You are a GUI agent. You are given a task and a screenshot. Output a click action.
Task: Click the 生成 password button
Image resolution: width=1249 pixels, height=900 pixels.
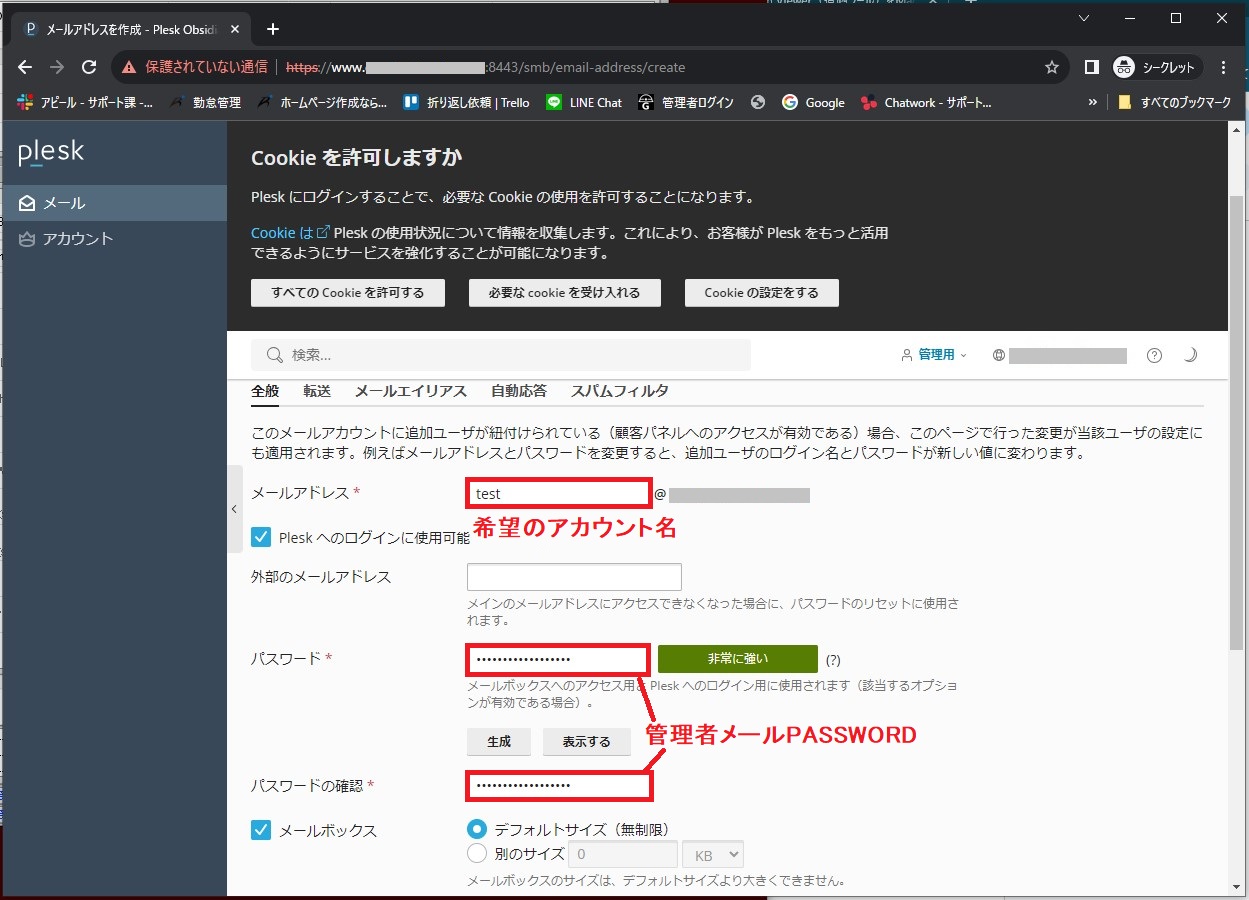[x=499, y=742]
